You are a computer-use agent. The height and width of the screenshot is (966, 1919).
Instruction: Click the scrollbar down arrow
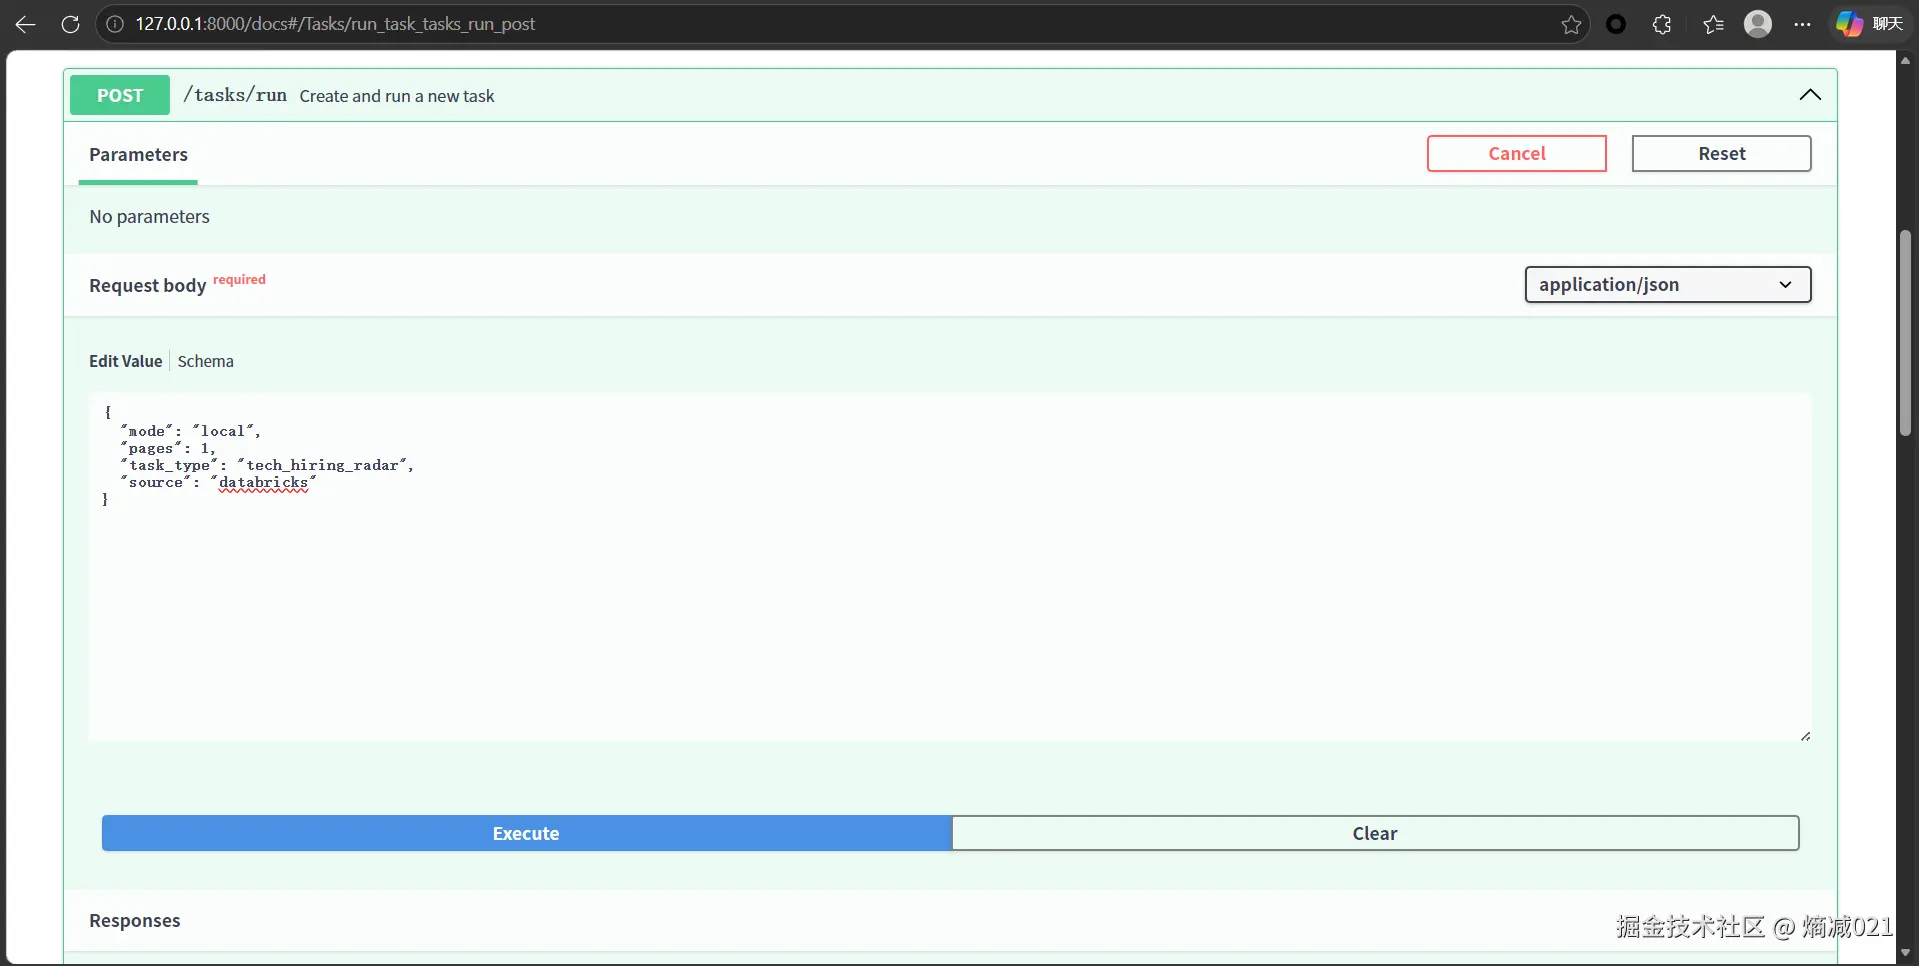pyautogui.click(x=1905, y=952)
